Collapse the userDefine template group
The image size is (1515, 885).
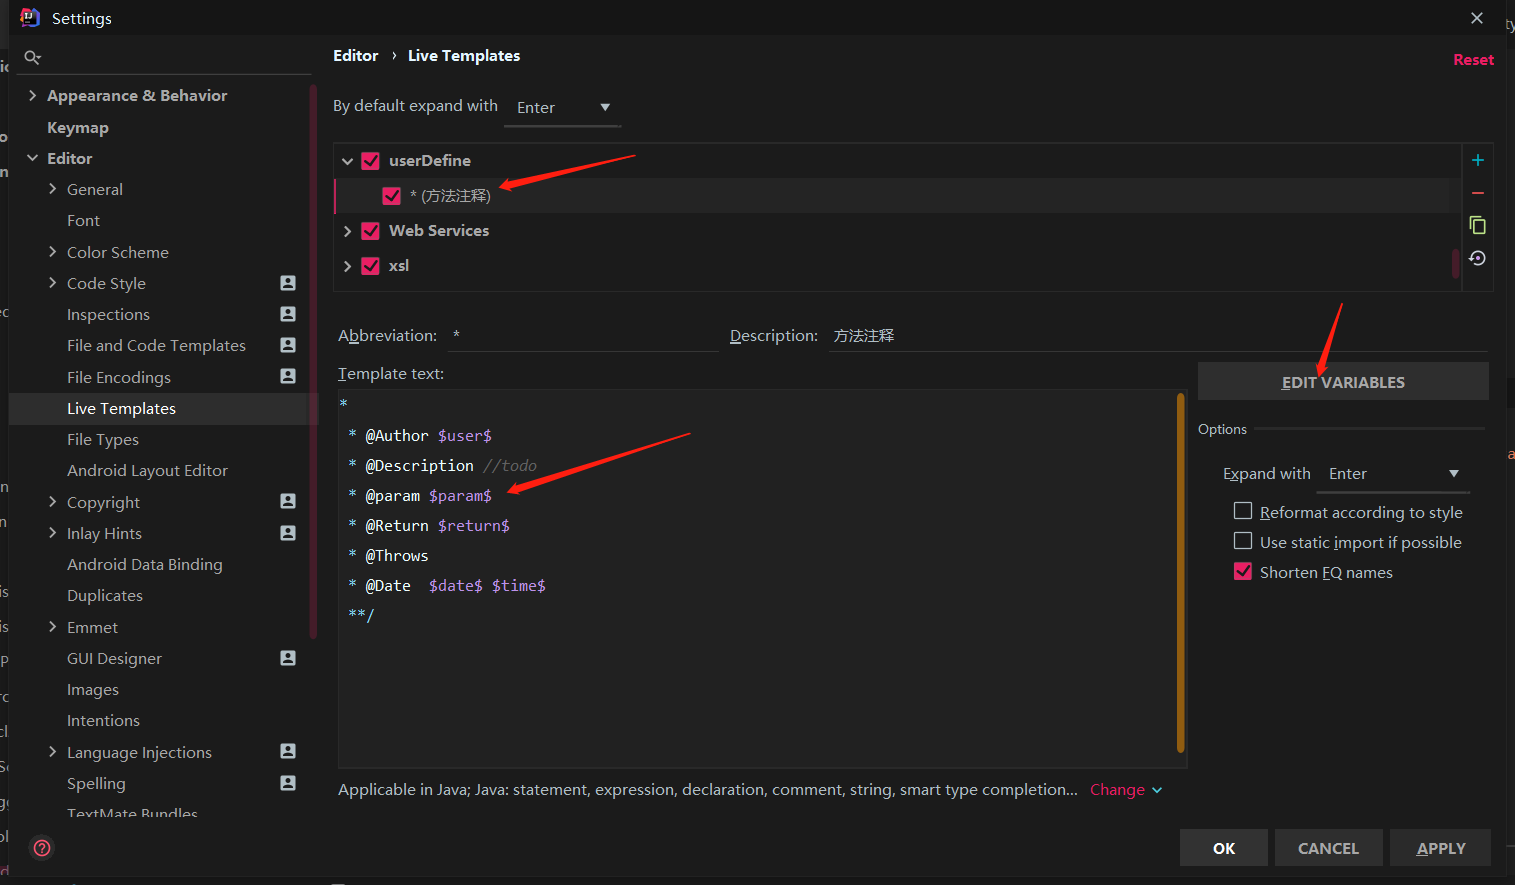347,161
